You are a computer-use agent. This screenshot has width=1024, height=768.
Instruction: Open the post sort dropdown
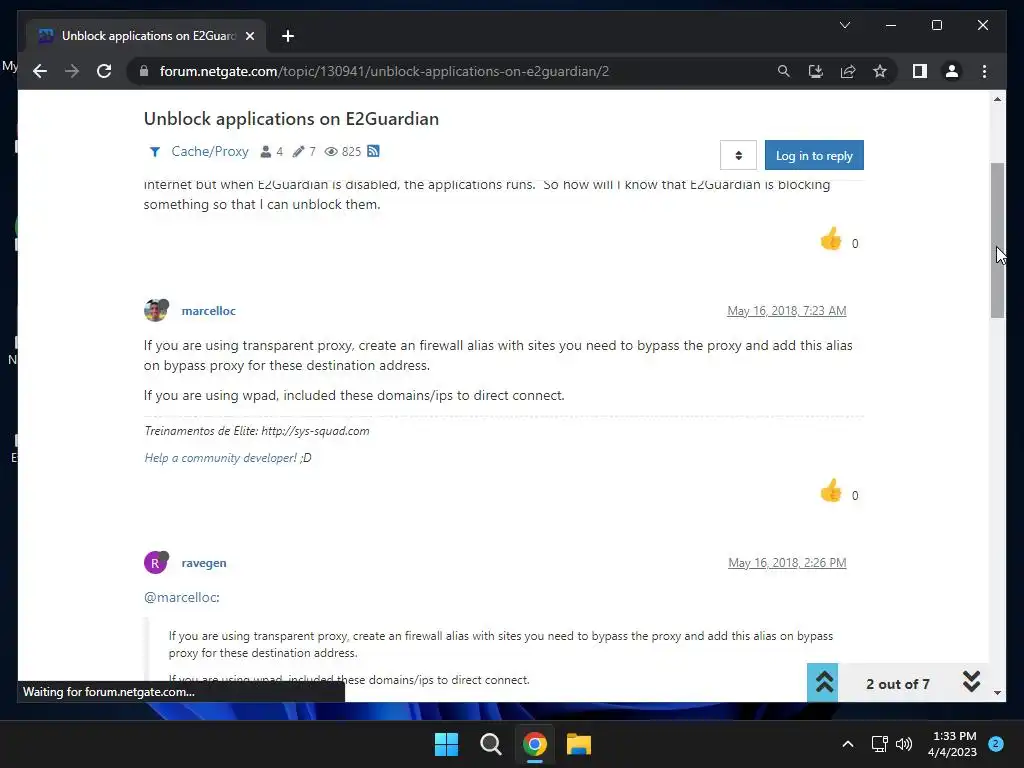[x=738, y=155]
